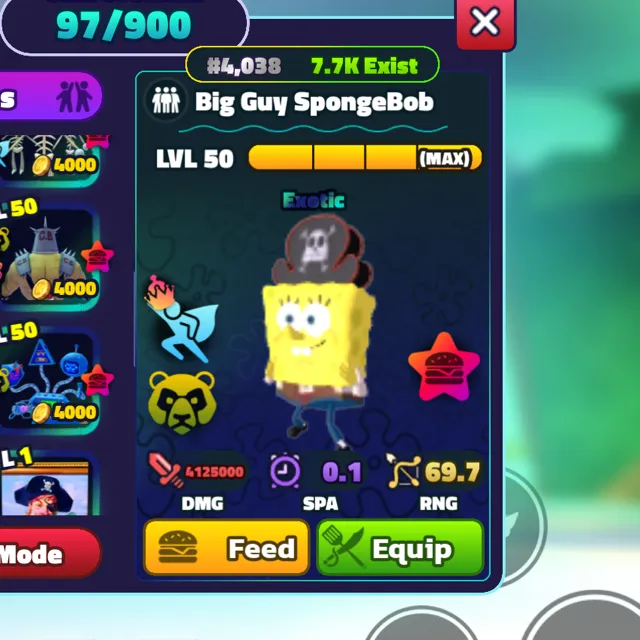Close the unit panel with red X
This screenshot has height=640, width=640.
485,22
